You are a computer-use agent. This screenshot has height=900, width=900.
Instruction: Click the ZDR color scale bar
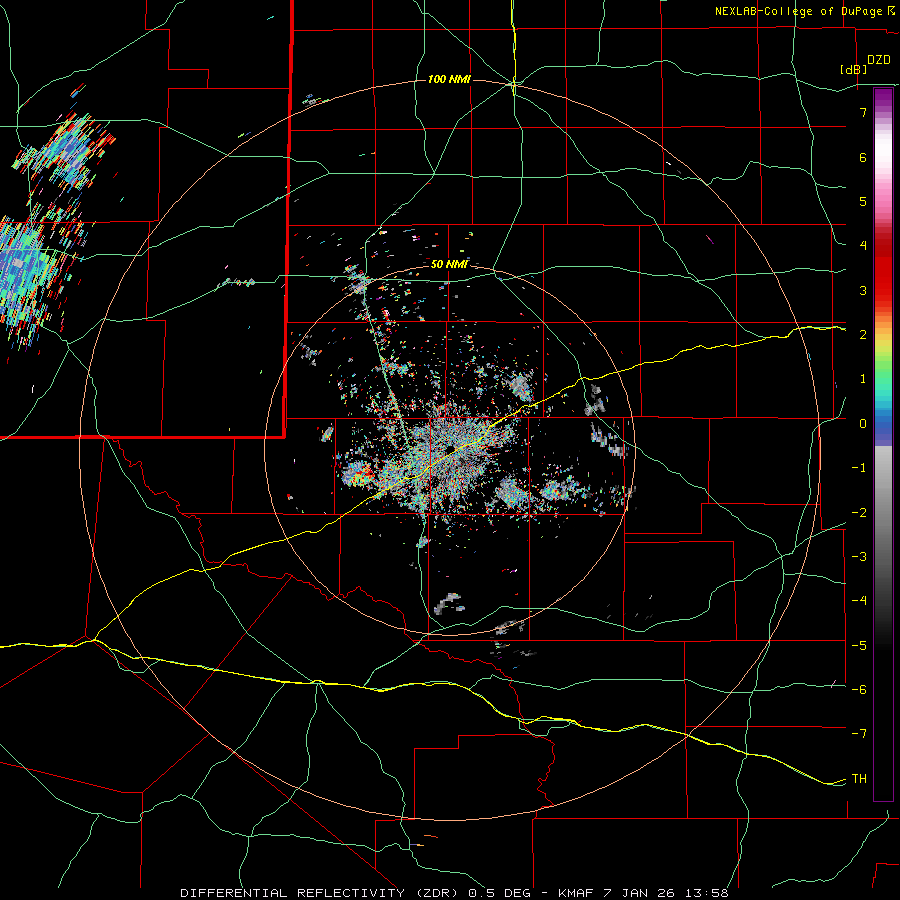pos(883,444)
